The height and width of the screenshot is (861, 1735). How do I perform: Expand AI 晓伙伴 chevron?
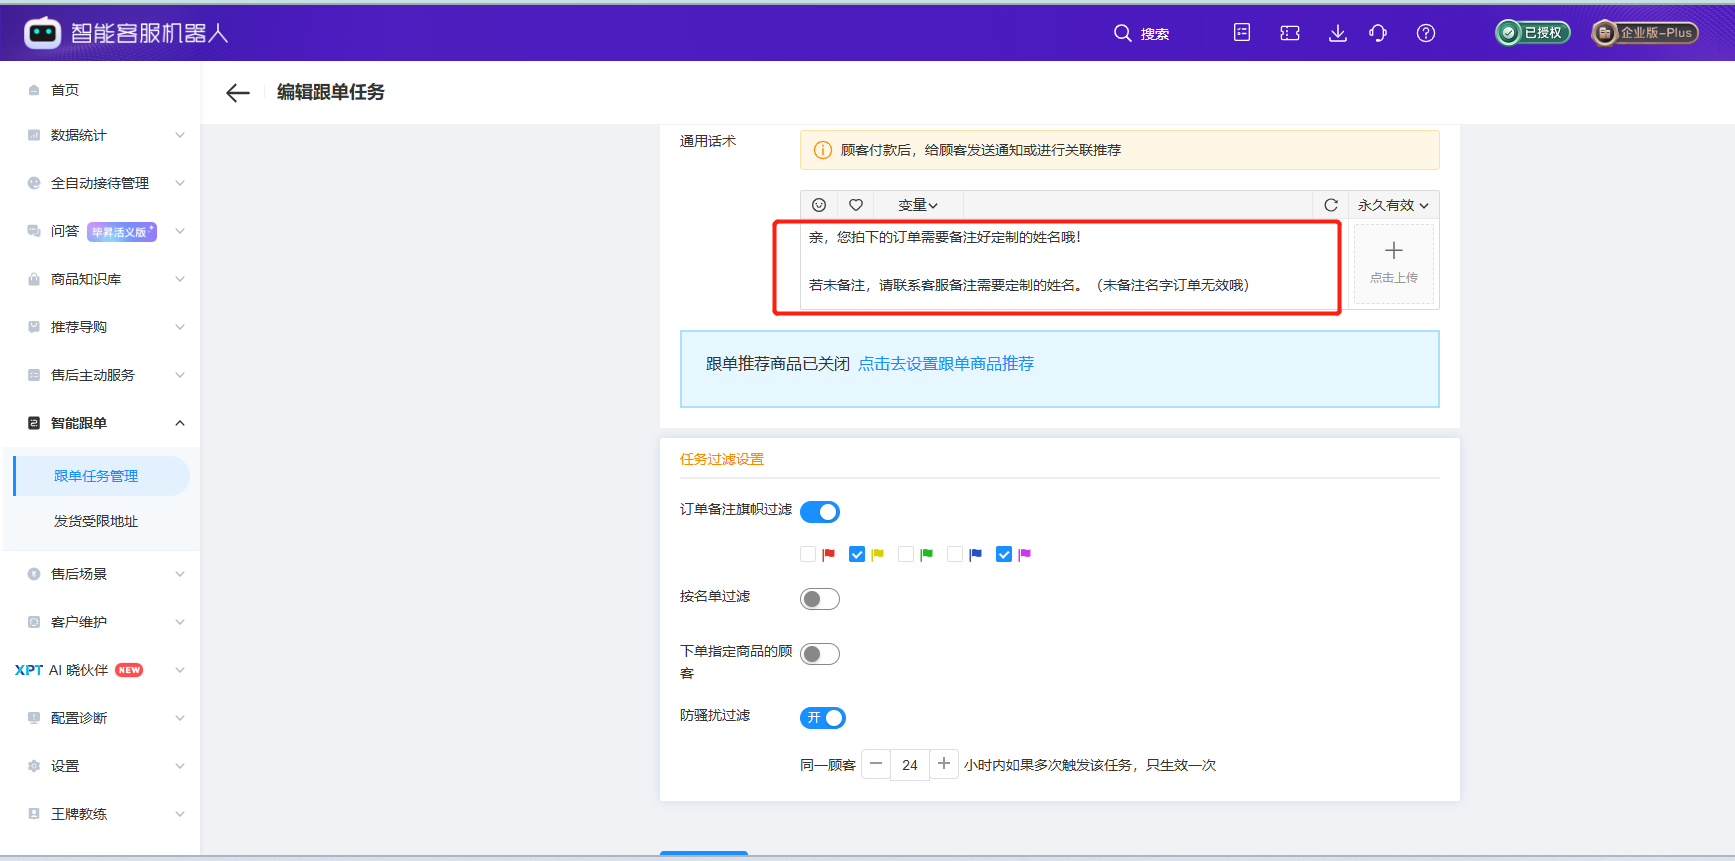[180, 670]
